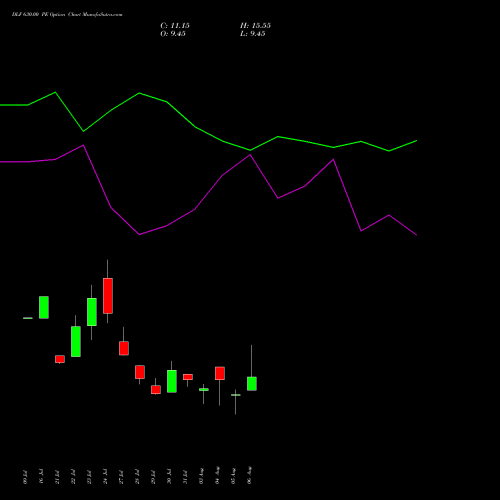Click the '05 Aug' date label
Screen dimensions: 500x500
(x=233, y=476)
